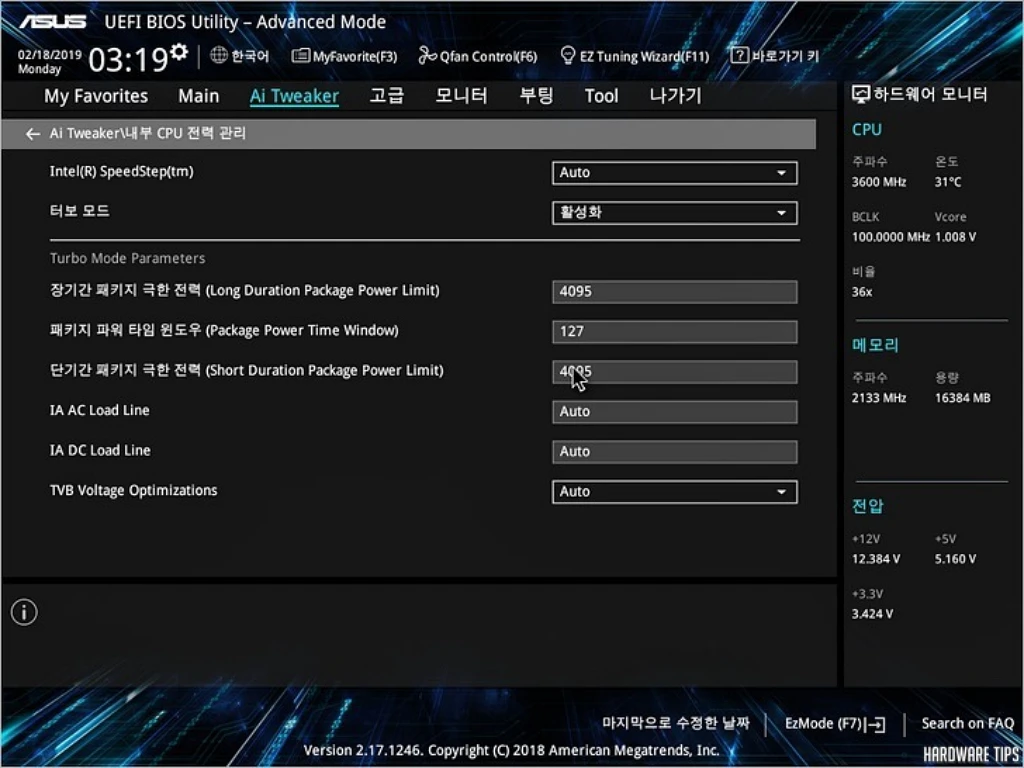
Task: Click the 16384 MB capacity value
Action: coord(962,398)
